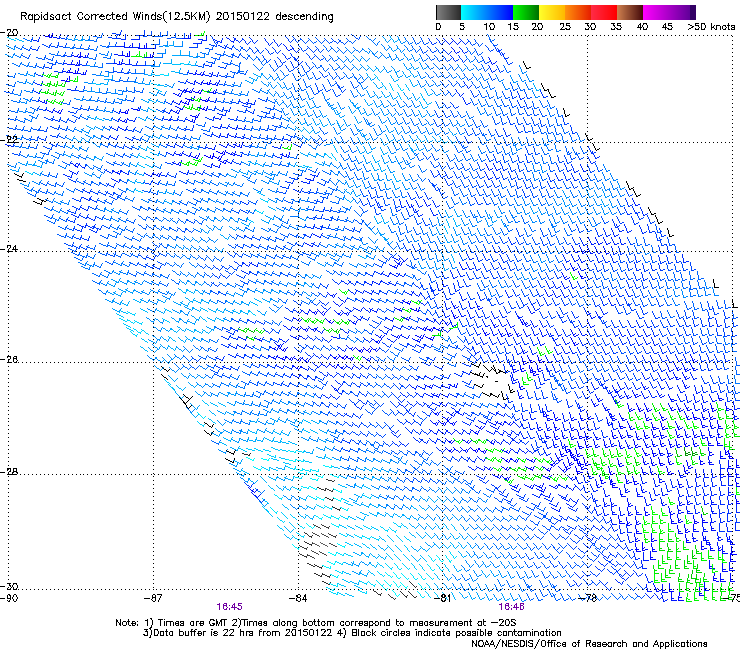Click the gray 0-5 knots color segment
Screen dimensions: 740x650
pyautogui.click(x=448, y=12)
